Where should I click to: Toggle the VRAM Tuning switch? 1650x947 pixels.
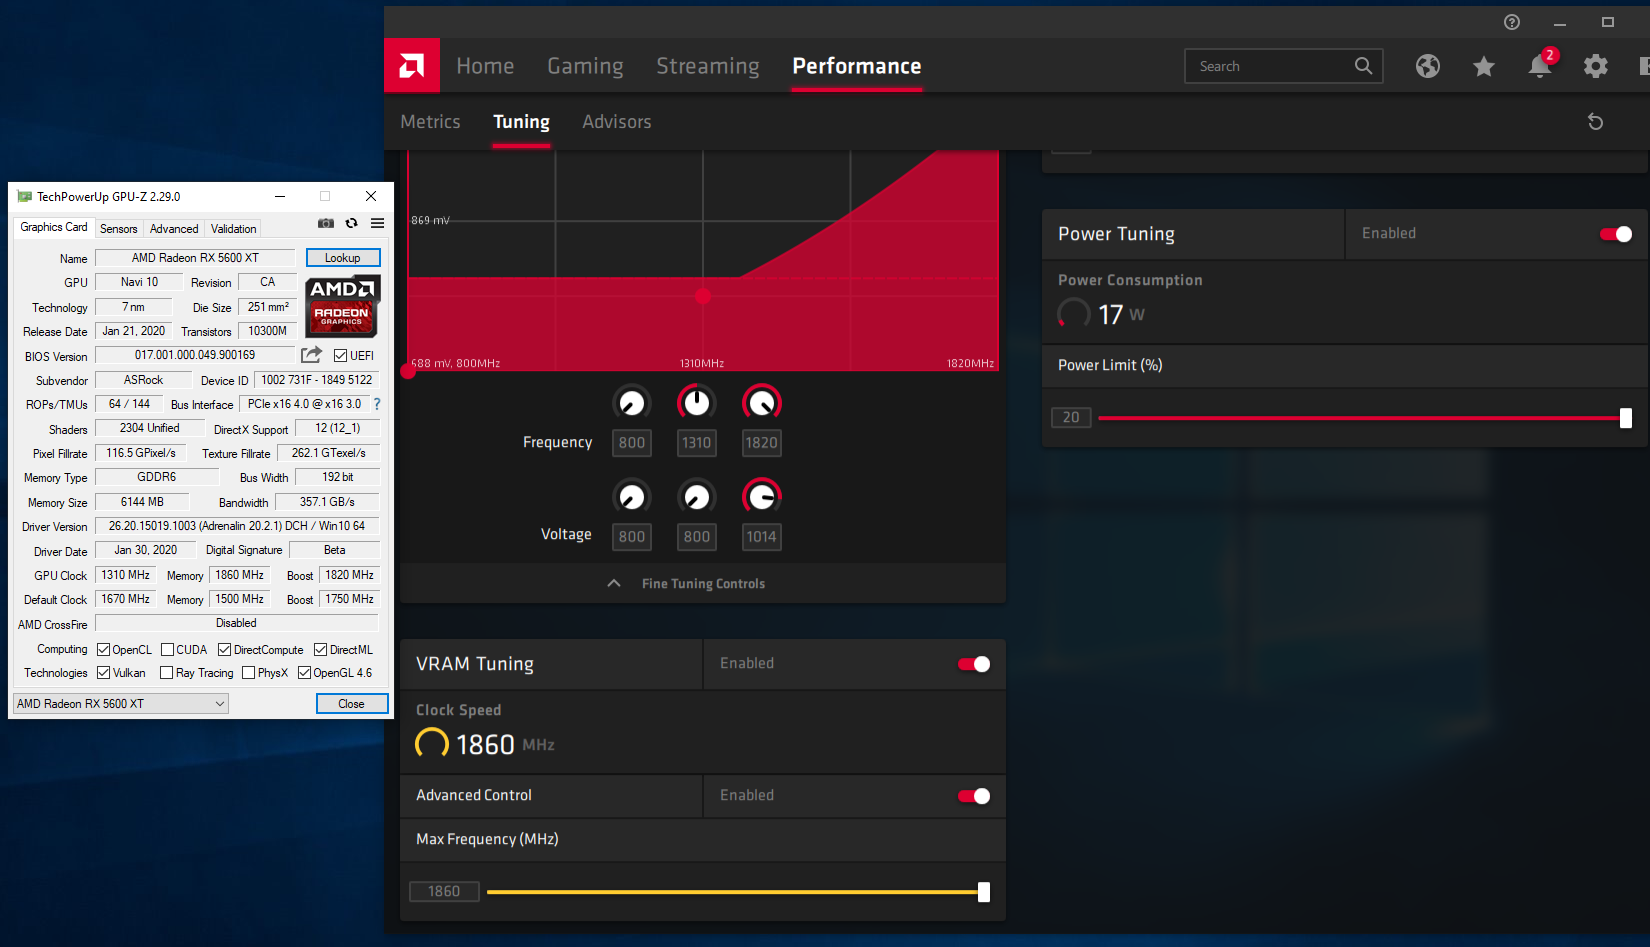[x=974, y=664]
